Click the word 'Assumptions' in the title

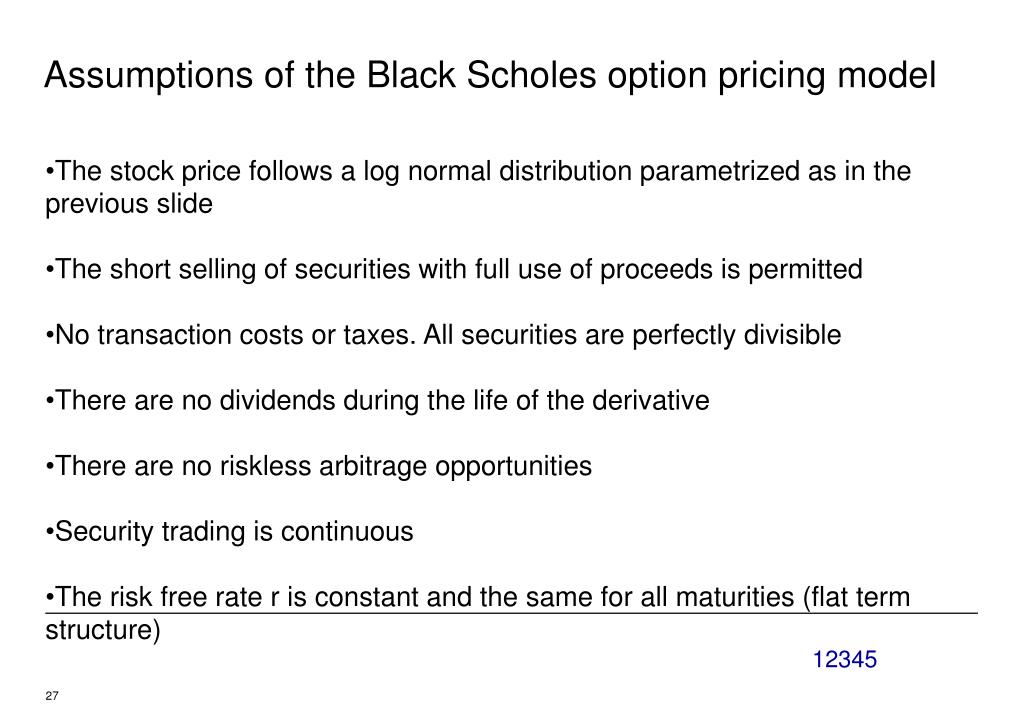[x=149, y=76]
